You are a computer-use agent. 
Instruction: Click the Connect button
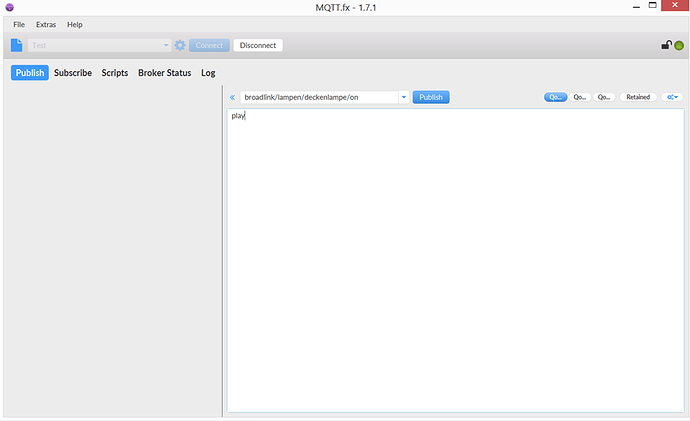coord(209,45)
